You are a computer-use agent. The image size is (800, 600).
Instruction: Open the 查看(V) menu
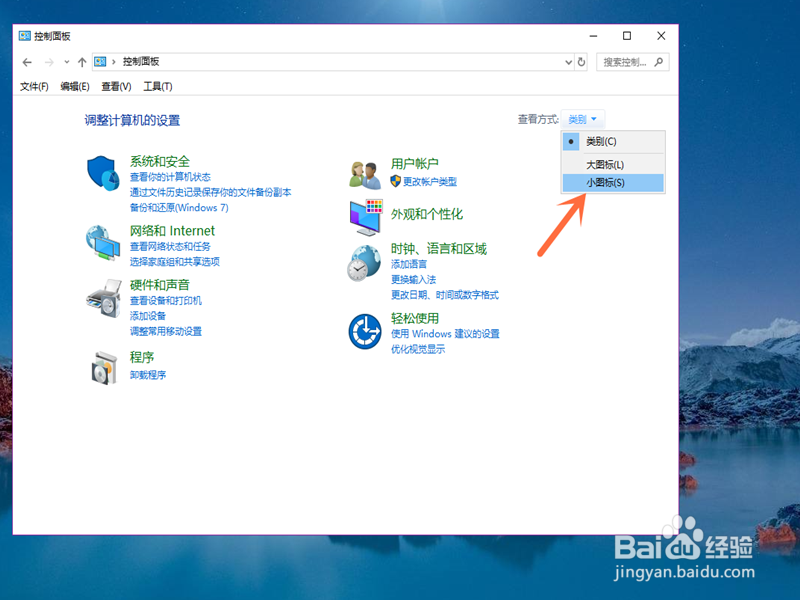pyautogui.click(x=116, y=87)
